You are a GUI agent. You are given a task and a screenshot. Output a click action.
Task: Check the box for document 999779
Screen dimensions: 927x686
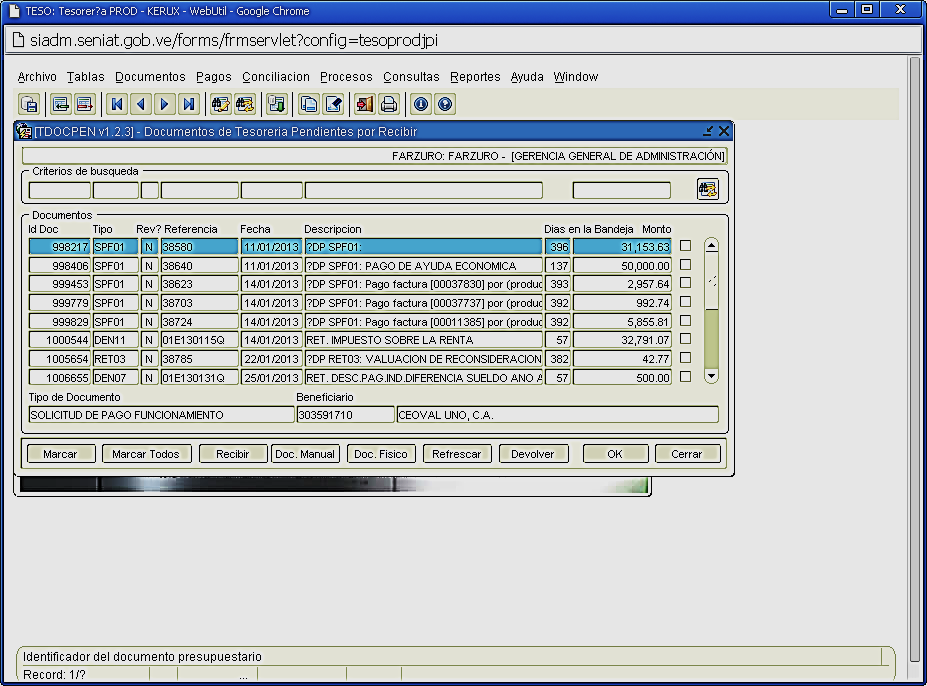(685, 302)
